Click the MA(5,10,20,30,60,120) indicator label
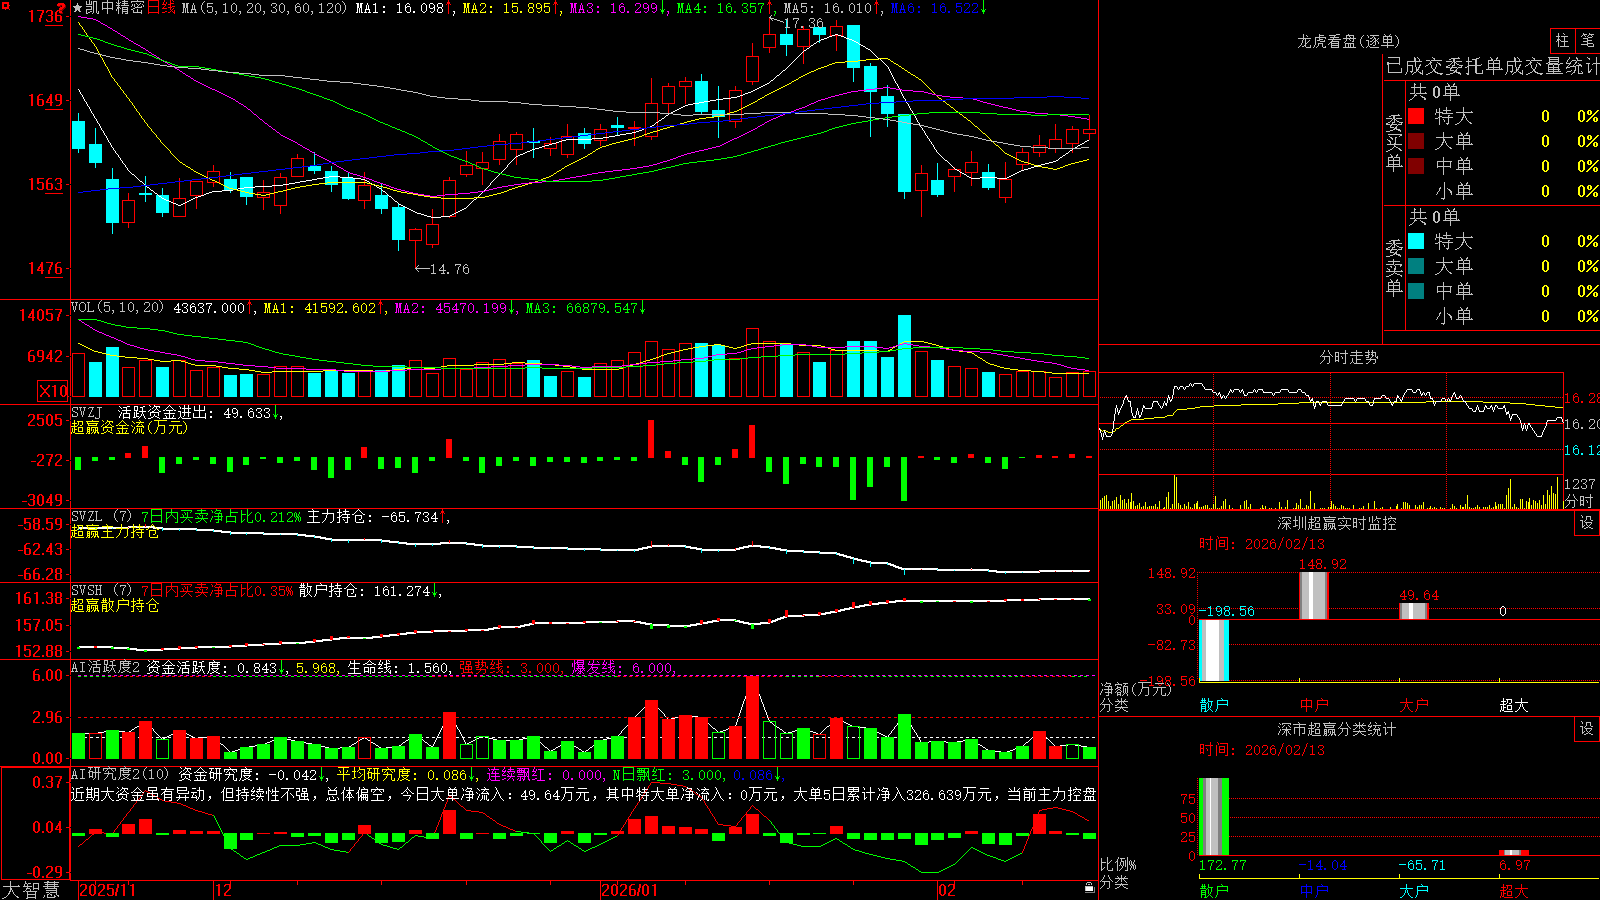This screenshot has height=900, width=1600. click(265, 8)
